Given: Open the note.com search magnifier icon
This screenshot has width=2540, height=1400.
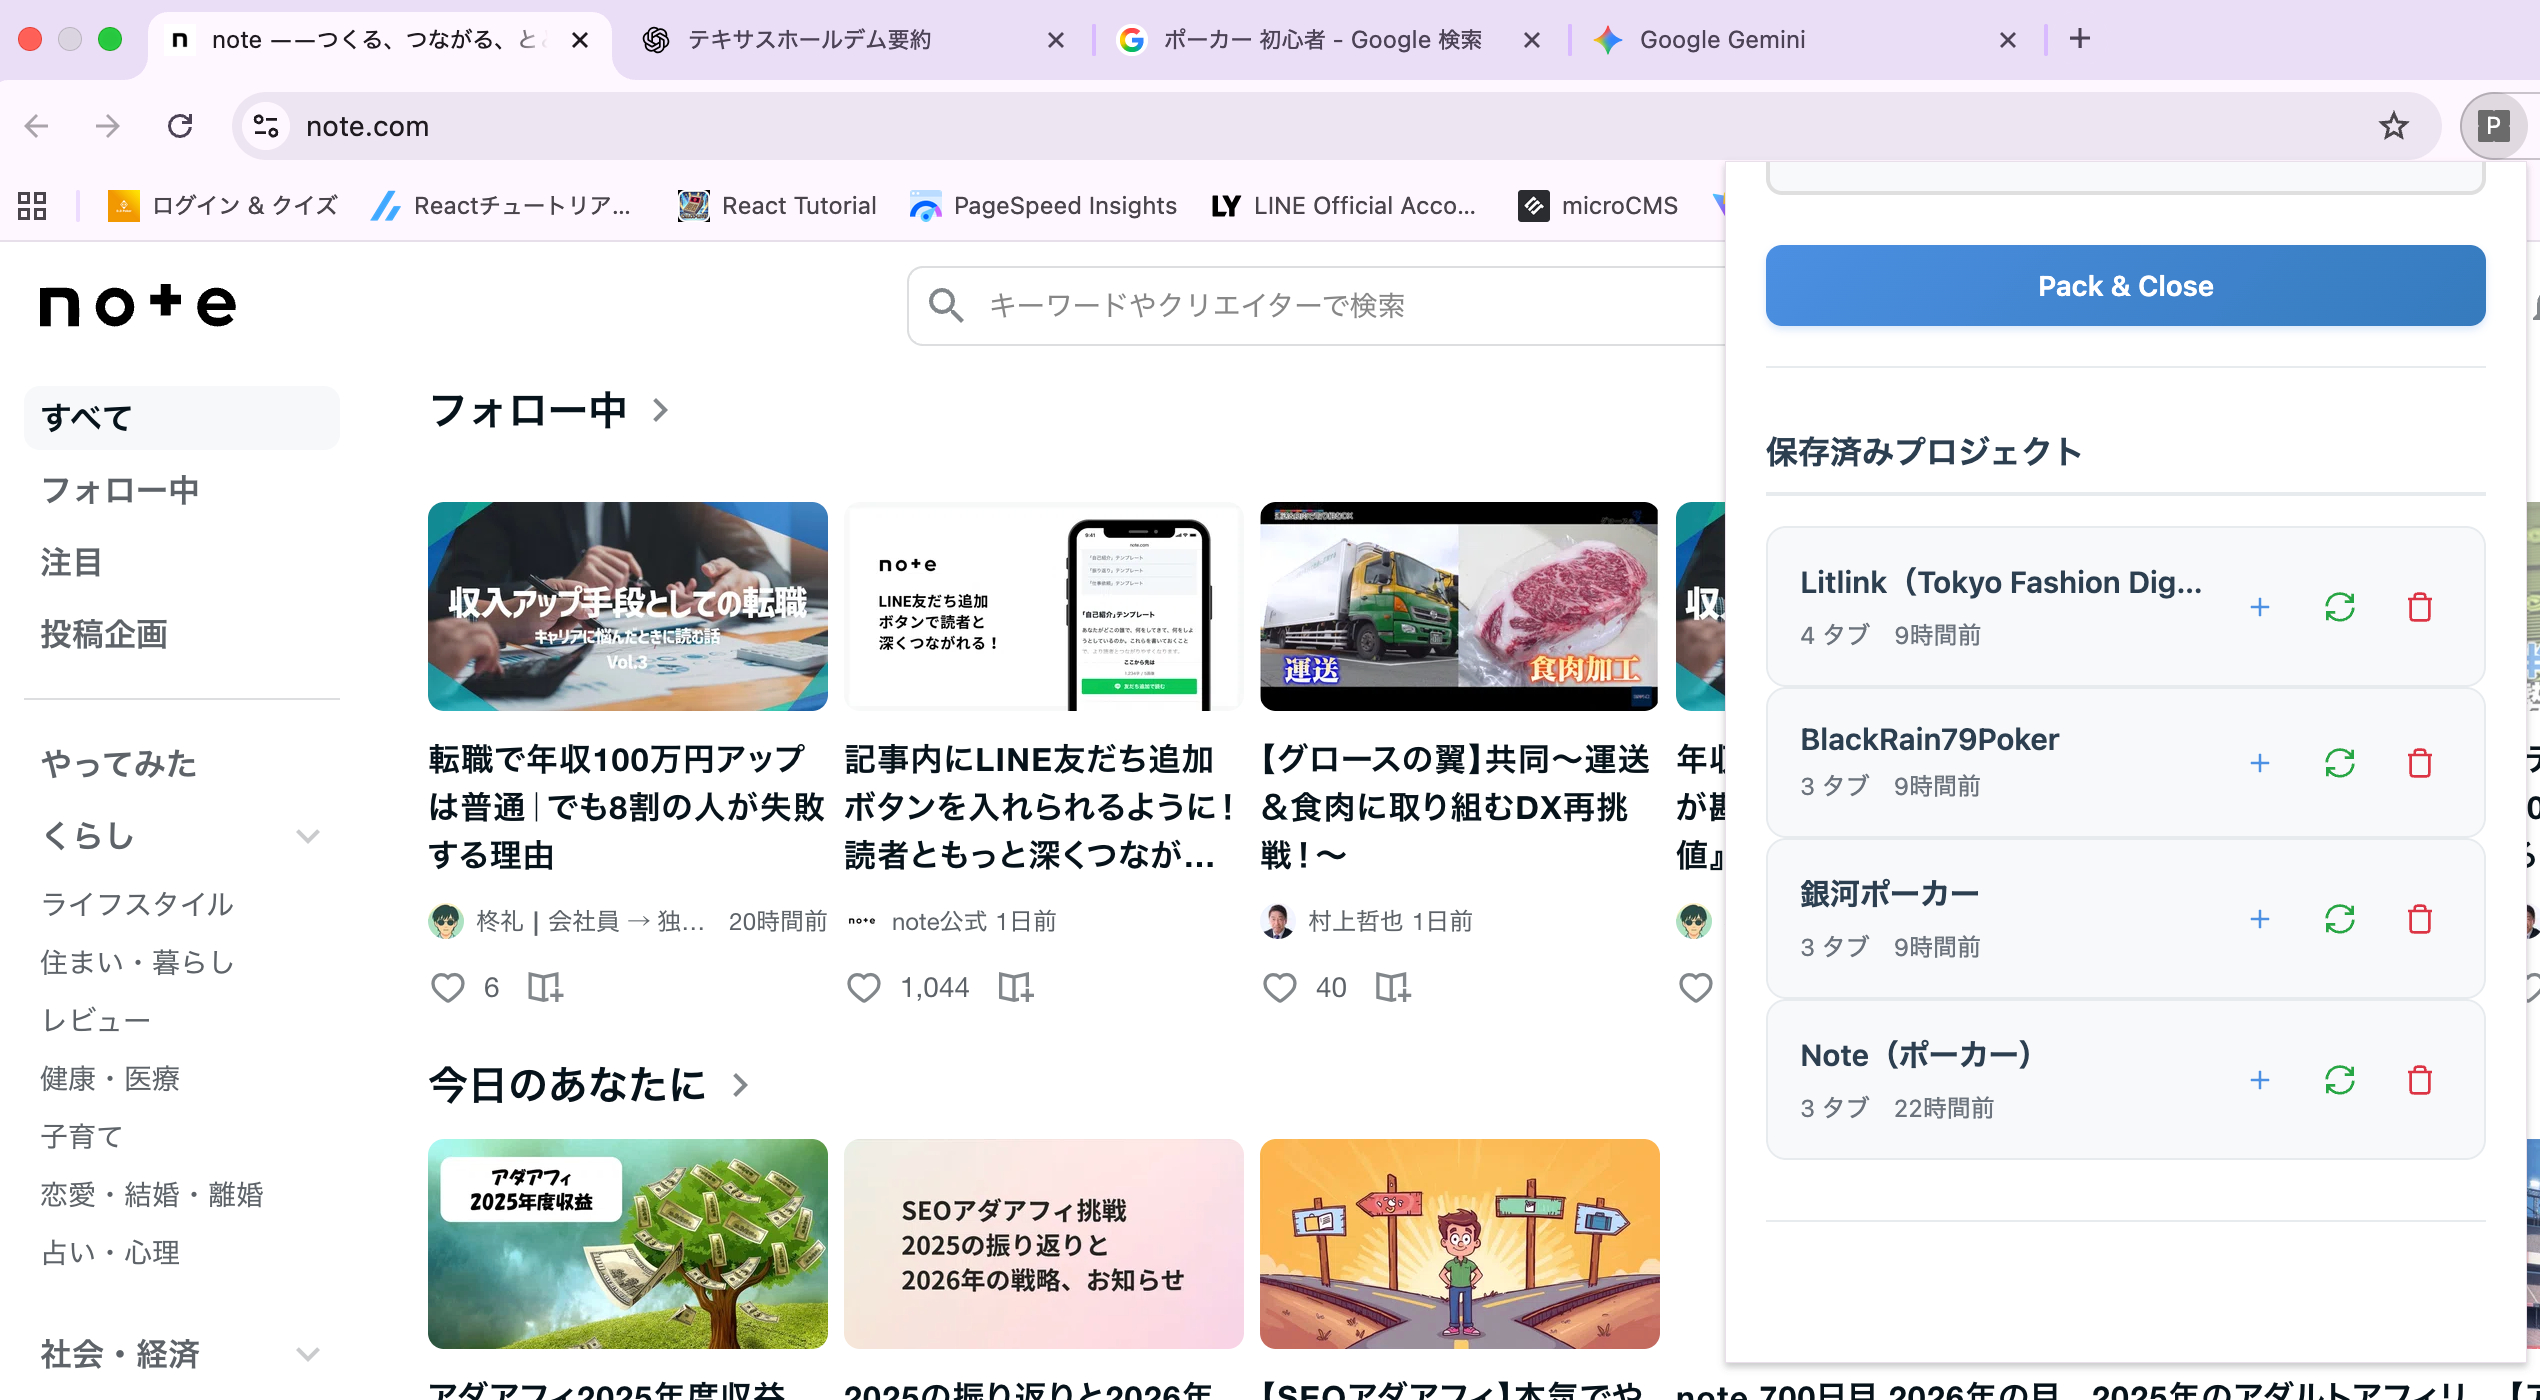Looking at the screenshot, I should pos(946,306).
